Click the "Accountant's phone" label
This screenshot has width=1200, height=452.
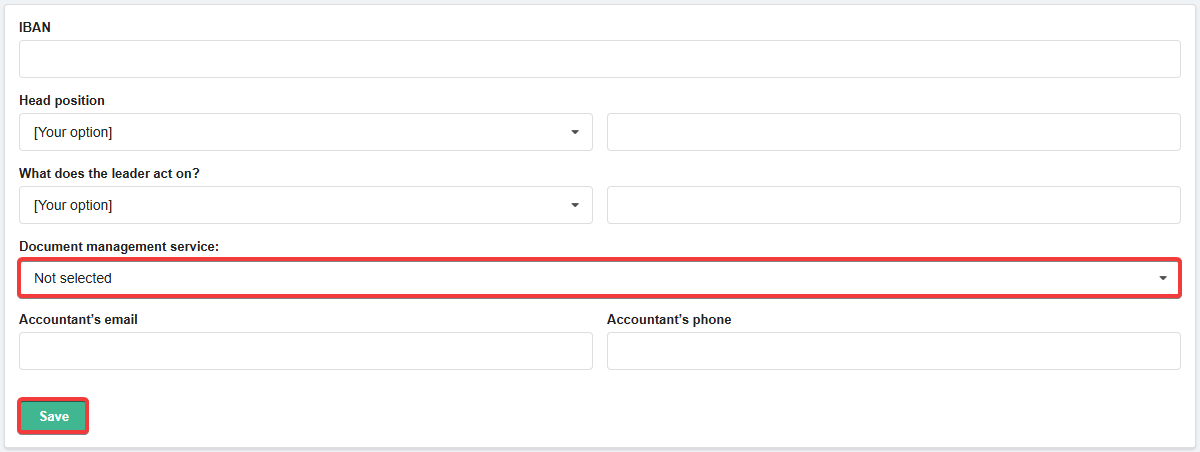(x=669, y=320)
